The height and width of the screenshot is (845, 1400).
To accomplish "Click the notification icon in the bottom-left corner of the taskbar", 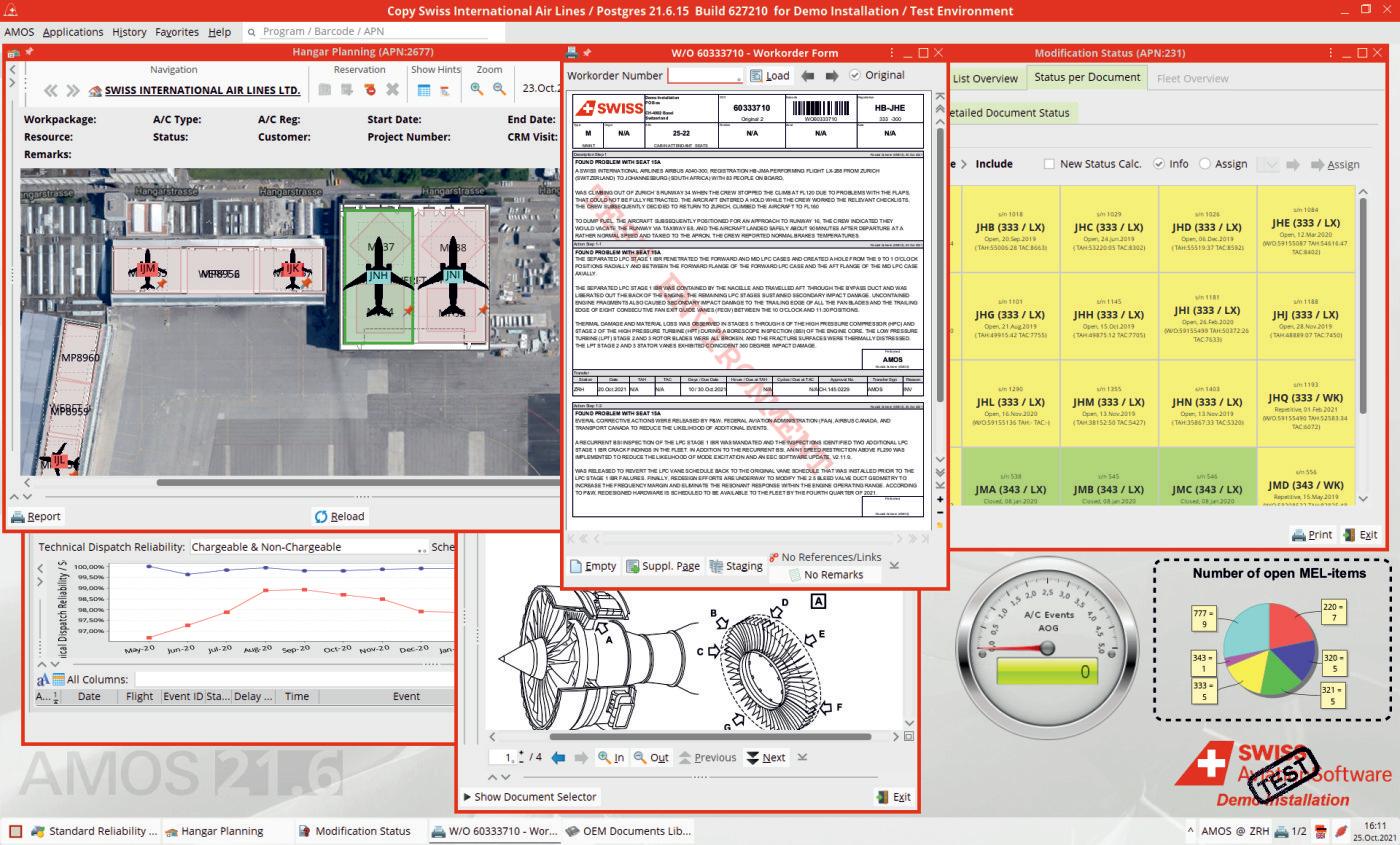I will [x=15, y=831].
